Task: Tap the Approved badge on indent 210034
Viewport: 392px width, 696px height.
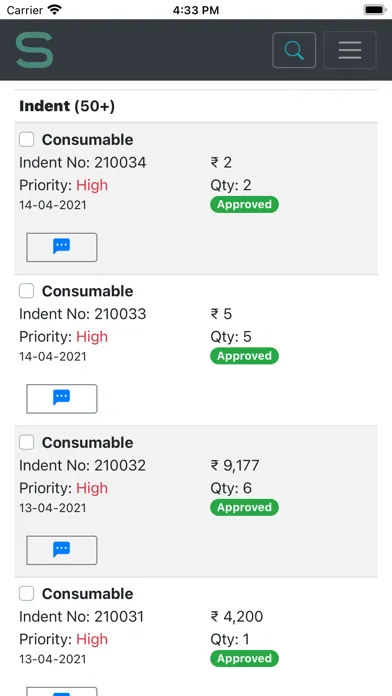Action: click(x=244, y=205)
